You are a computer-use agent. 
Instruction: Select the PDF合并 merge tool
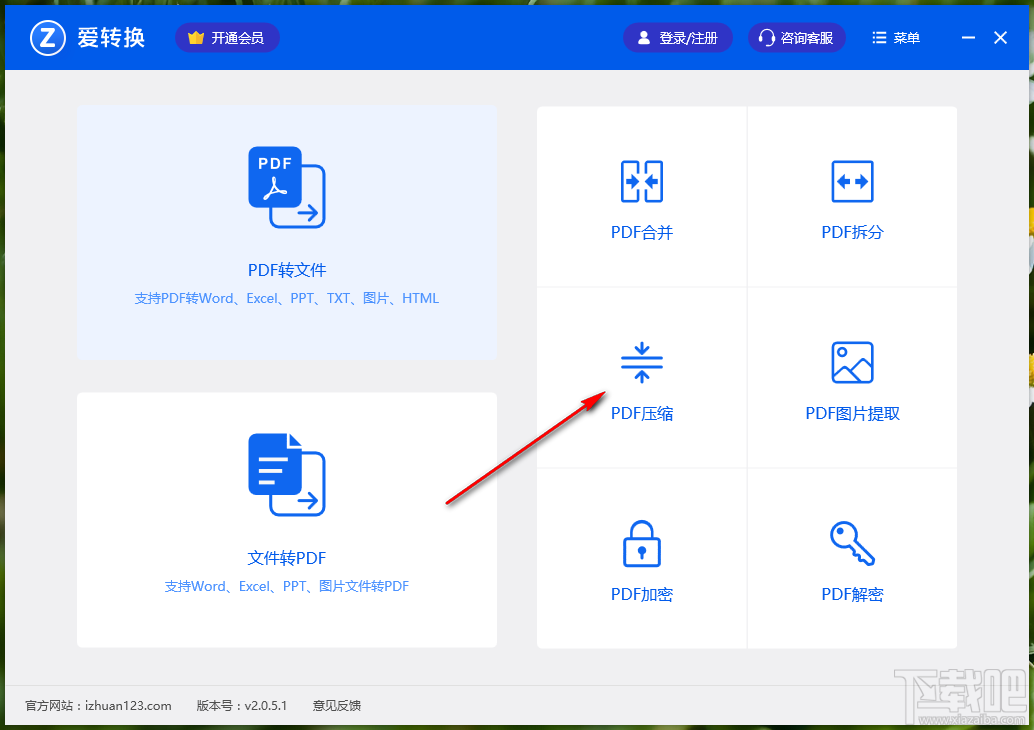pyautogui.click(x=641, y=195)
